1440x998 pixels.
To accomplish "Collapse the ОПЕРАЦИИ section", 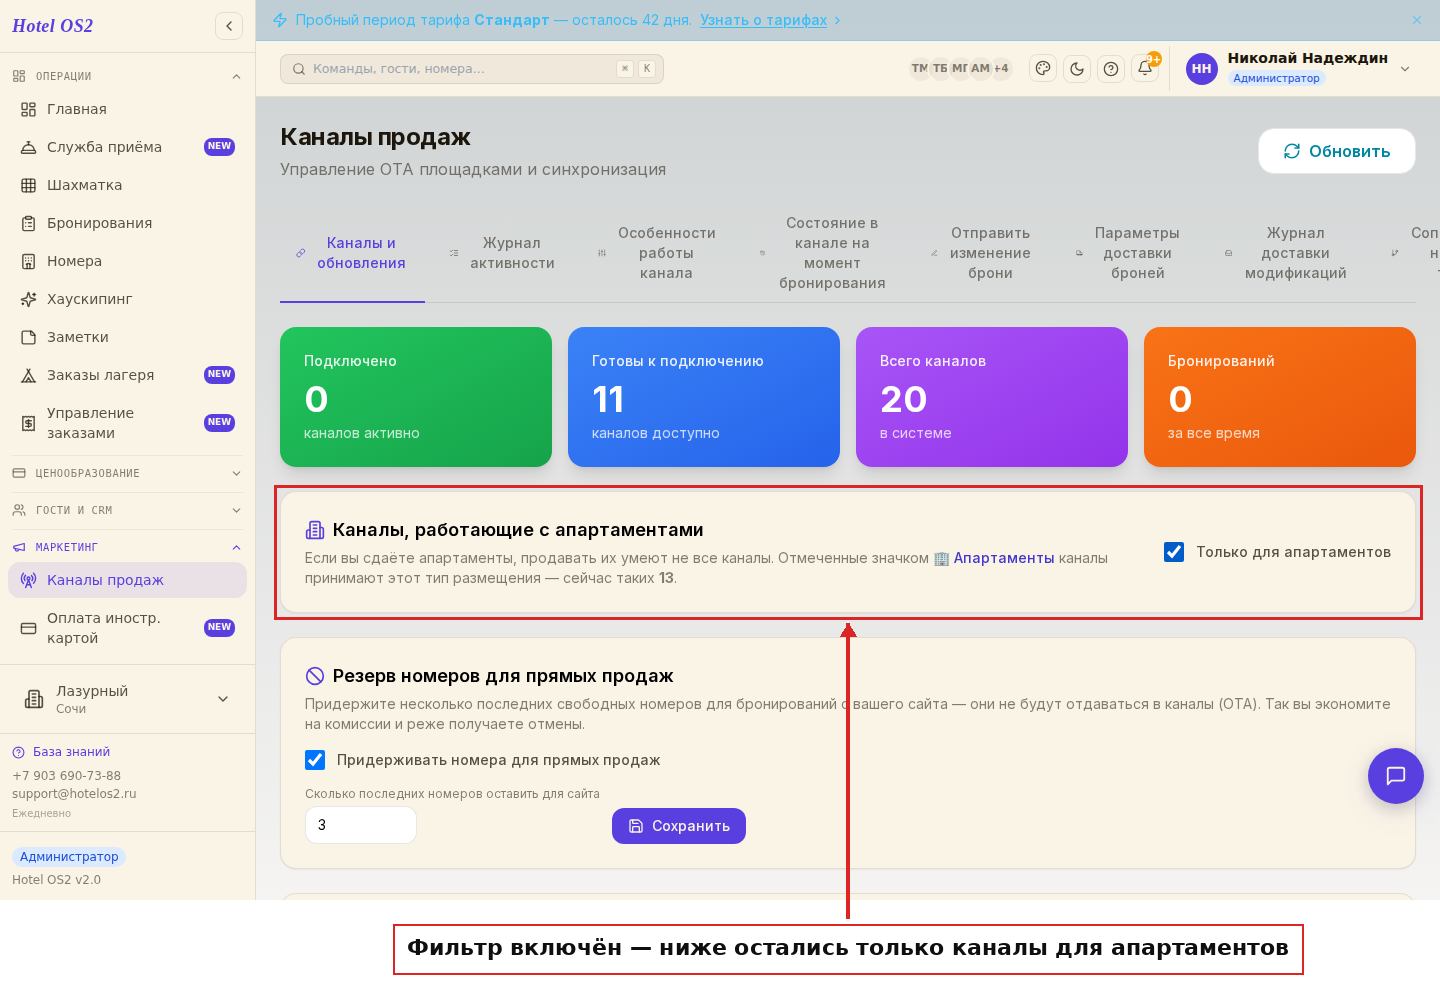I will coord(127,76).
